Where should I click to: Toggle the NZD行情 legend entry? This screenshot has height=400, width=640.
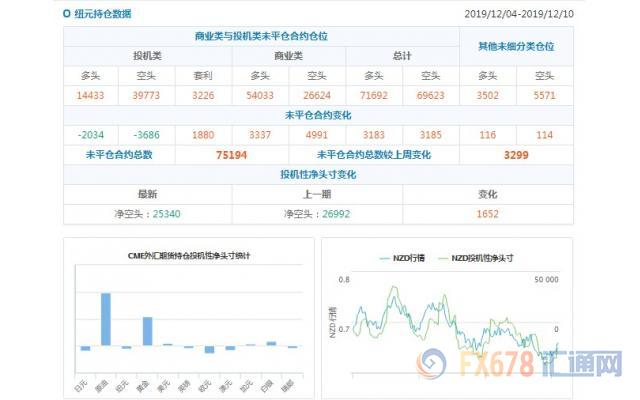402,258
